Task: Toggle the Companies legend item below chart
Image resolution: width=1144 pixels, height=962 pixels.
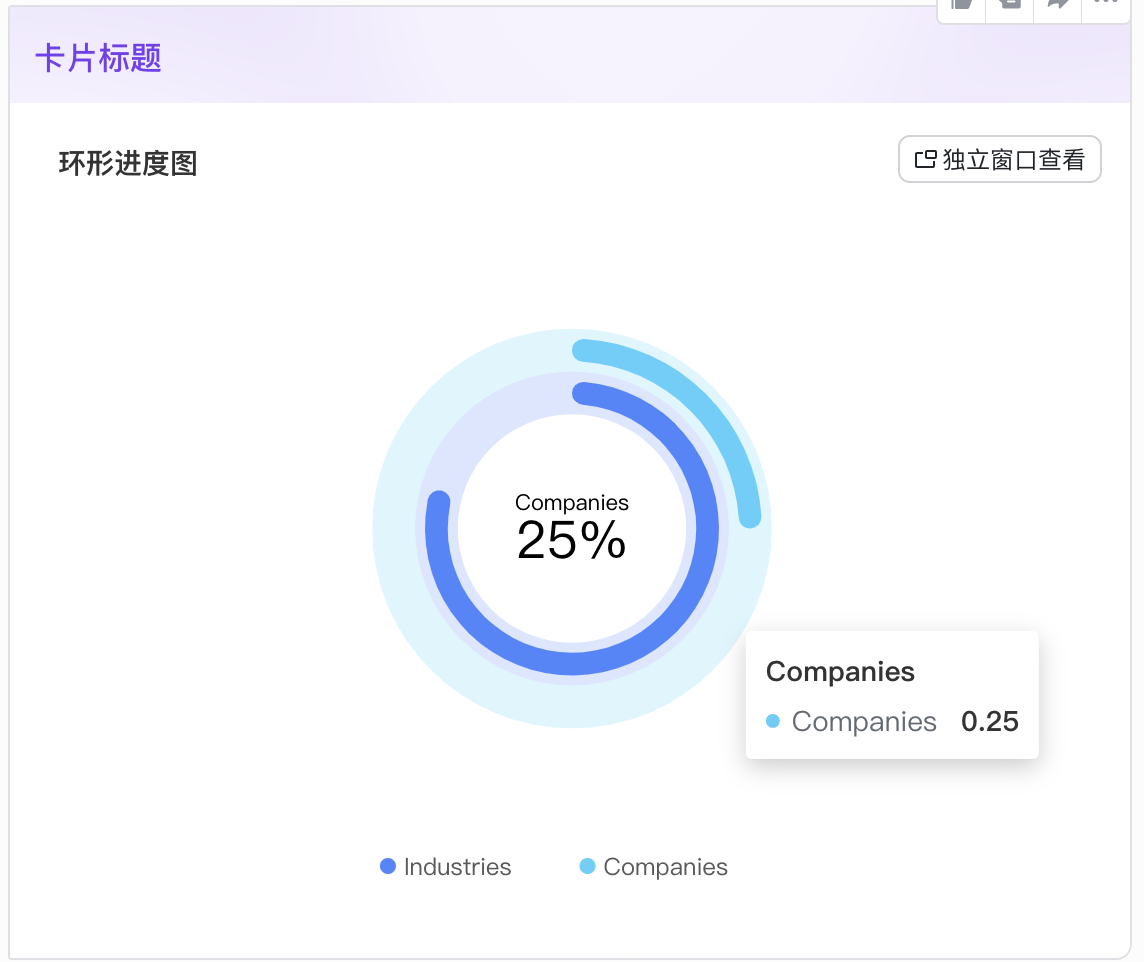Action: tap(653, 866)
